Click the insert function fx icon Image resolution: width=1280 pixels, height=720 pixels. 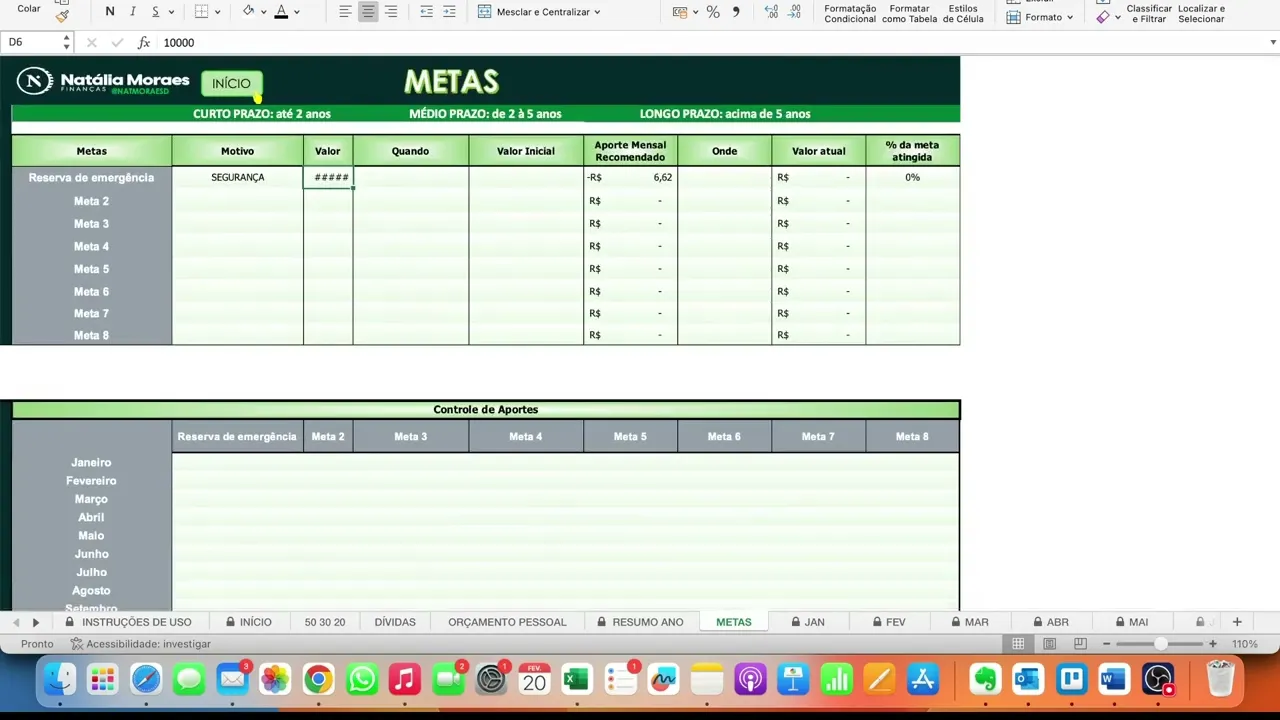tap(143, 42)
